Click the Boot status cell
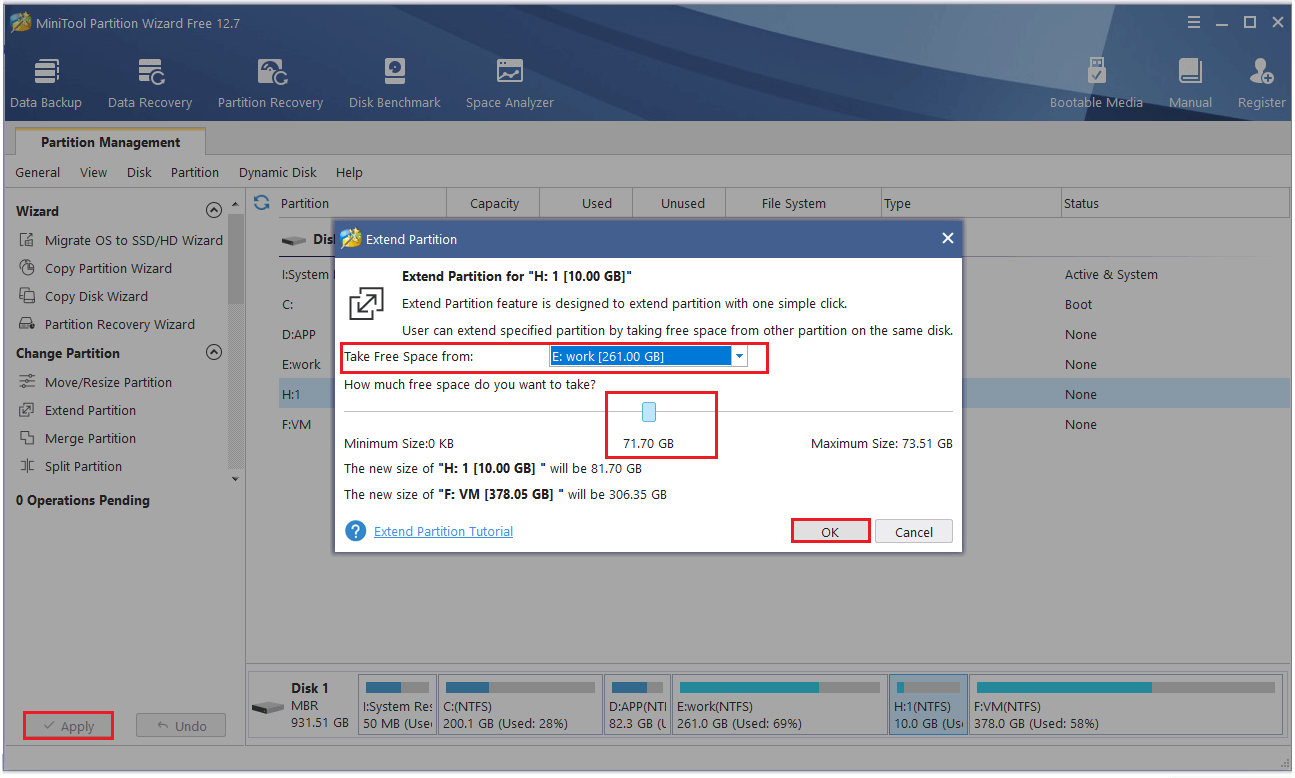Image resolution: width=1295 pixels, height=778 pixels. pyautogui.click(x=1078, y=304)
